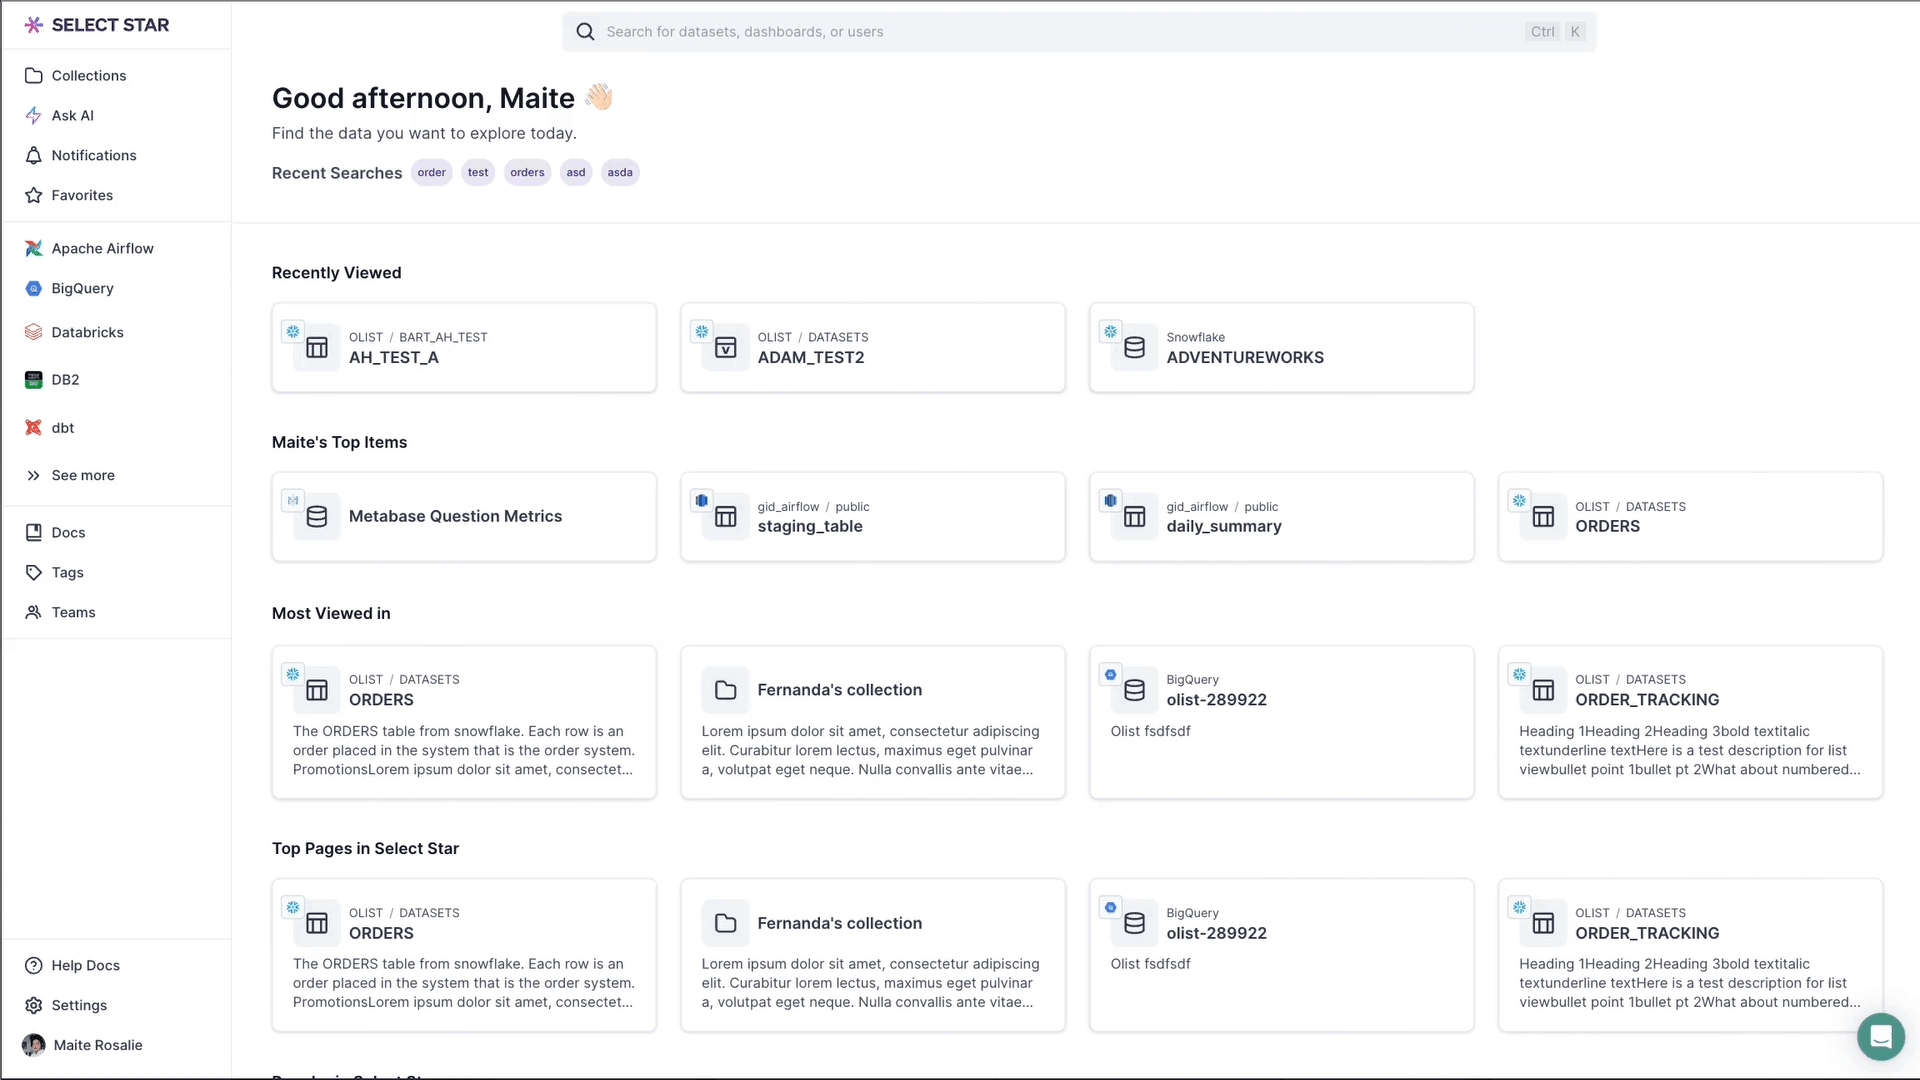This screenshot has width=1920, height=1080.
Task: Select recent search chip 'order'
Action: pos(432,173)
